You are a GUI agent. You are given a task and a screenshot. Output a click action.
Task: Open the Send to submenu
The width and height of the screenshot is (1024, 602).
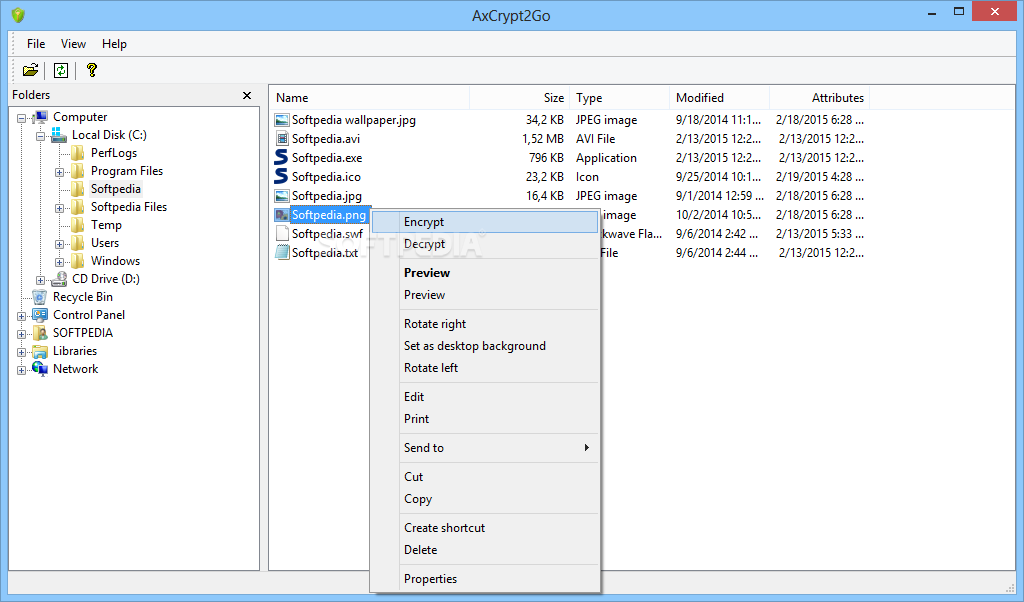click(x=485, y=448)
